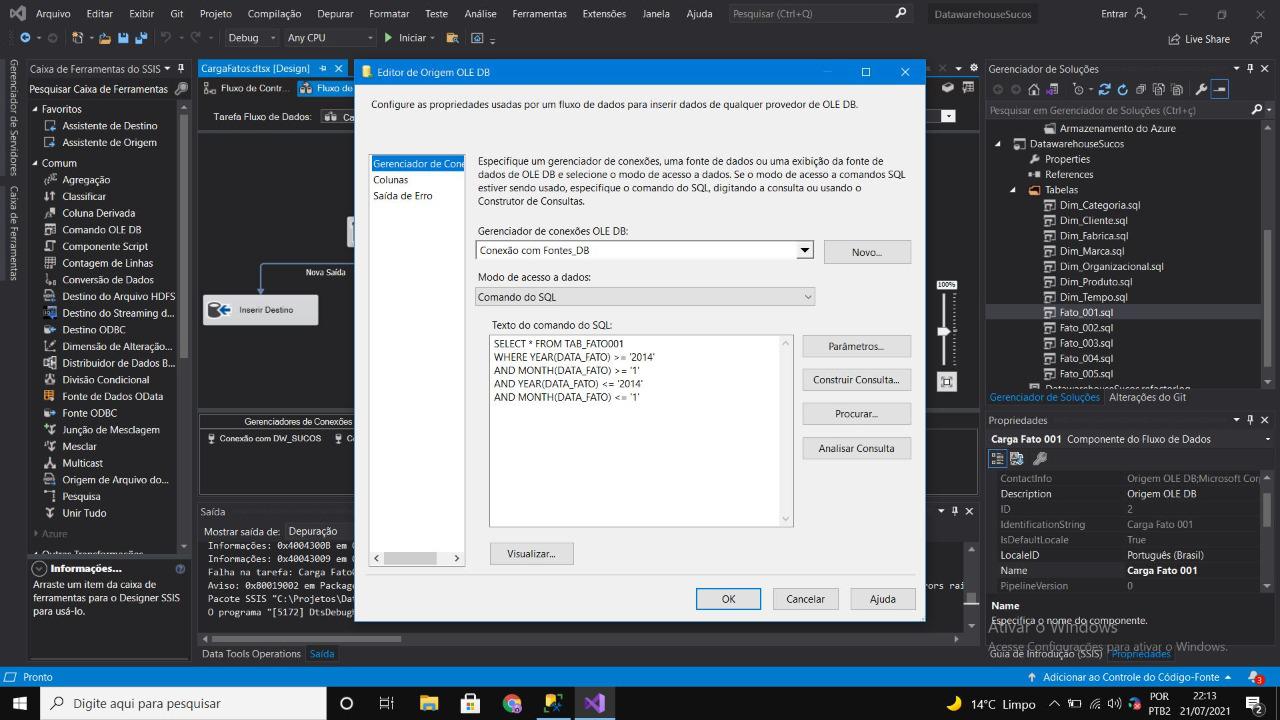The width and height of the screenshot is (1280, 720).
Task: Collapse the Favoritos toolbox group
Action: [x=35, y=109]
